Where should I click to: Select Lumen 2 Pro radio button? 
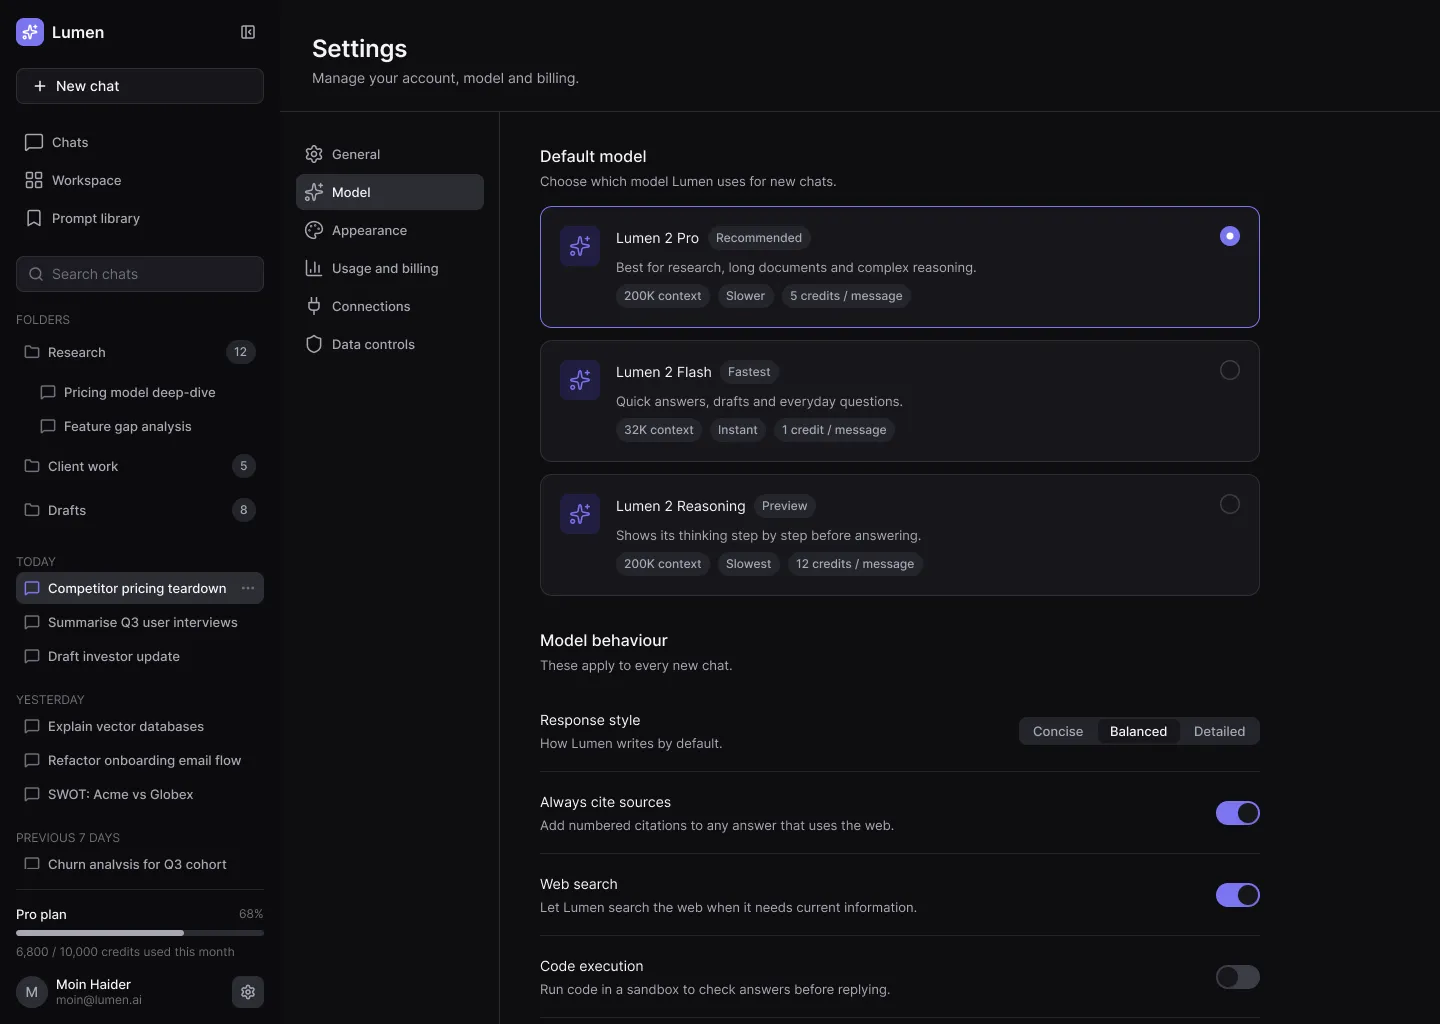tap(1230, 236)
